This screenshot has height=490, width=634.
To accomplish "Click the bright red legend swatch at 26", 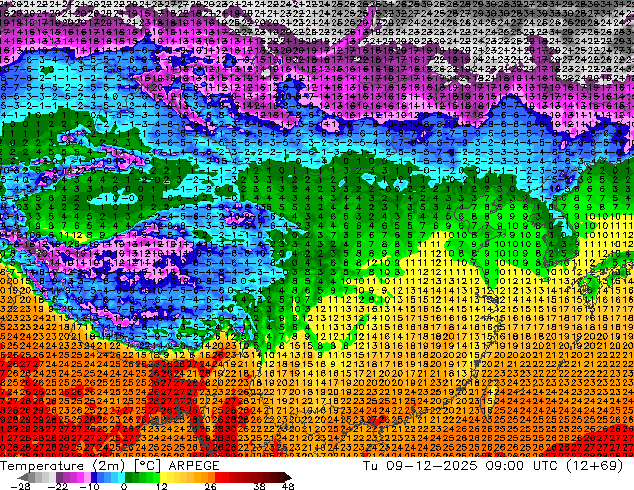I will coord(218,477).
